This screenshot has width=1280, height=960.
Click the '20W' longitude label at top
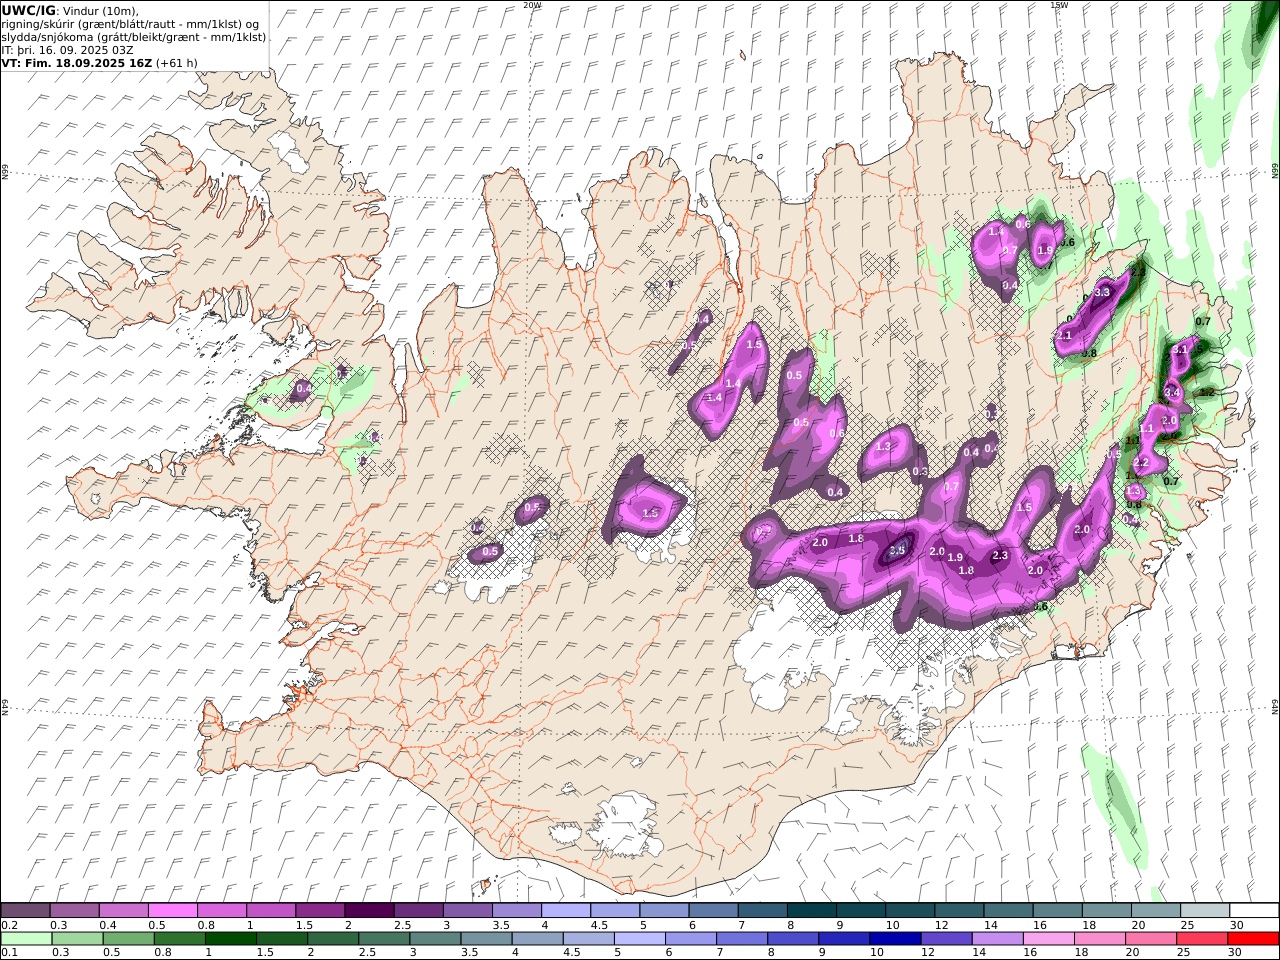point(532,5)
